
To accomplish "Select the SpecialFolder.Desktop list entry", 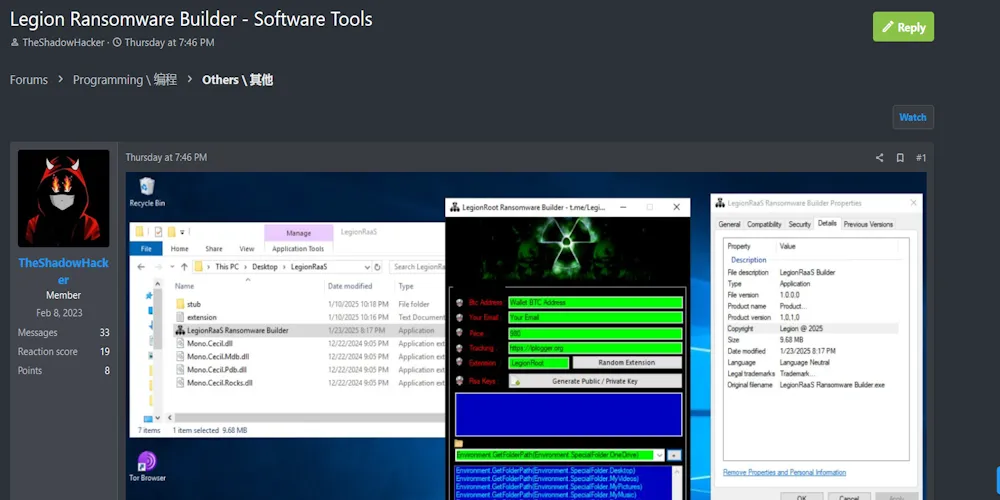I will [545, 471].
